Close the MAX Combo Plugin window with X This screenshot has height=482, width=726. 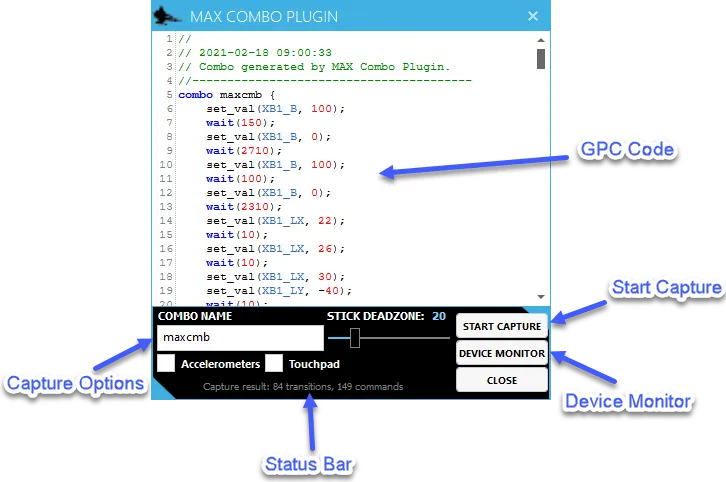533,16
